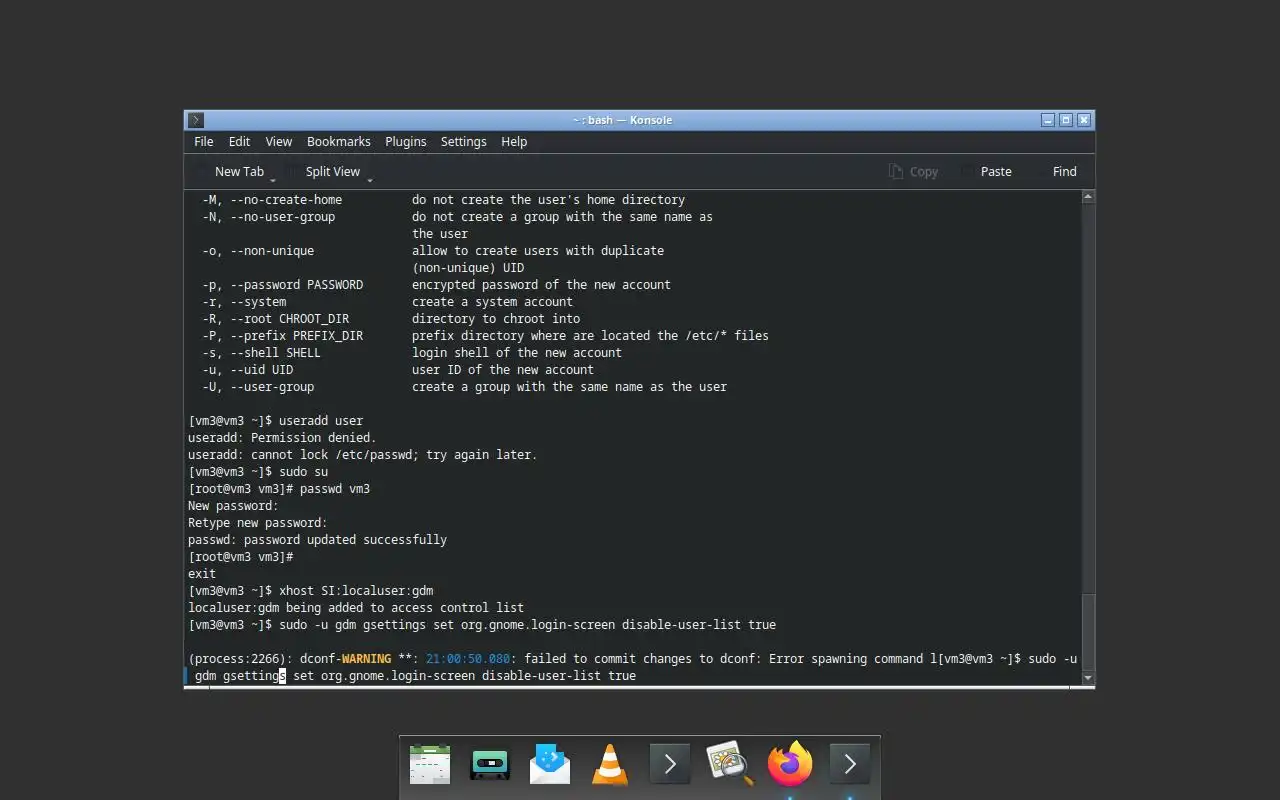Open the View menu
The height and width of the screenshot is (800, 1280).
279,142
